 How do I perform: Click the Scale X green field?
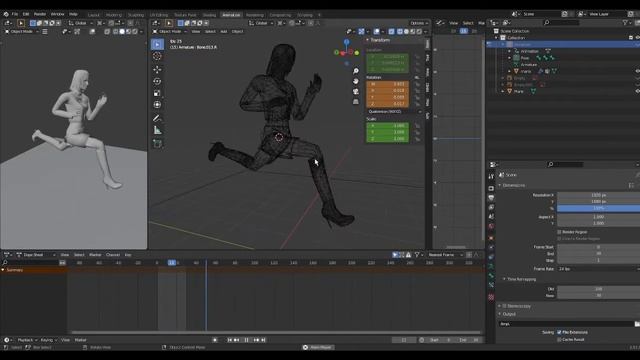387,126
